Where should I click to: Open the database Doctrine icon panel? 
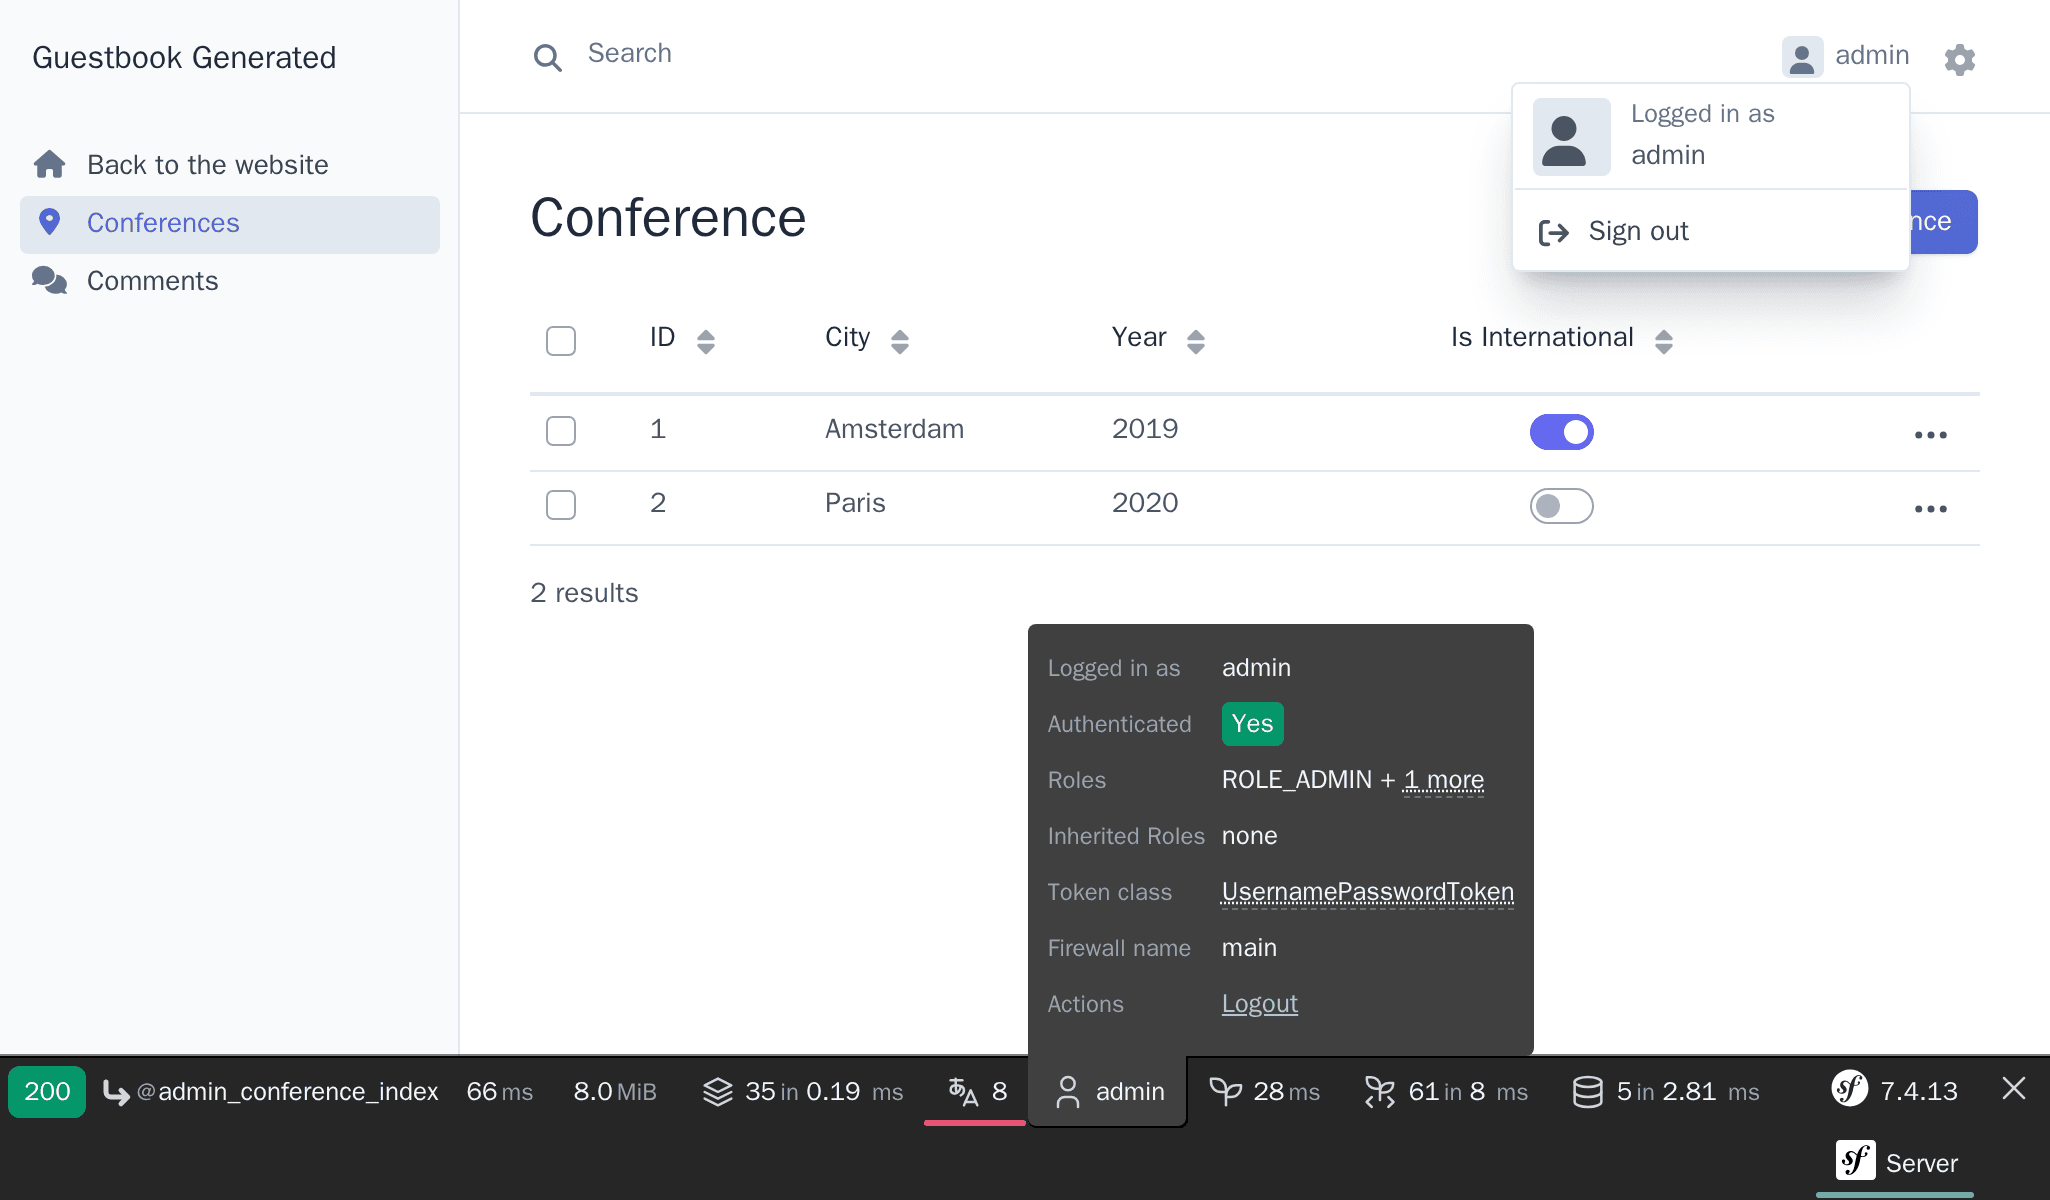1587,1092
